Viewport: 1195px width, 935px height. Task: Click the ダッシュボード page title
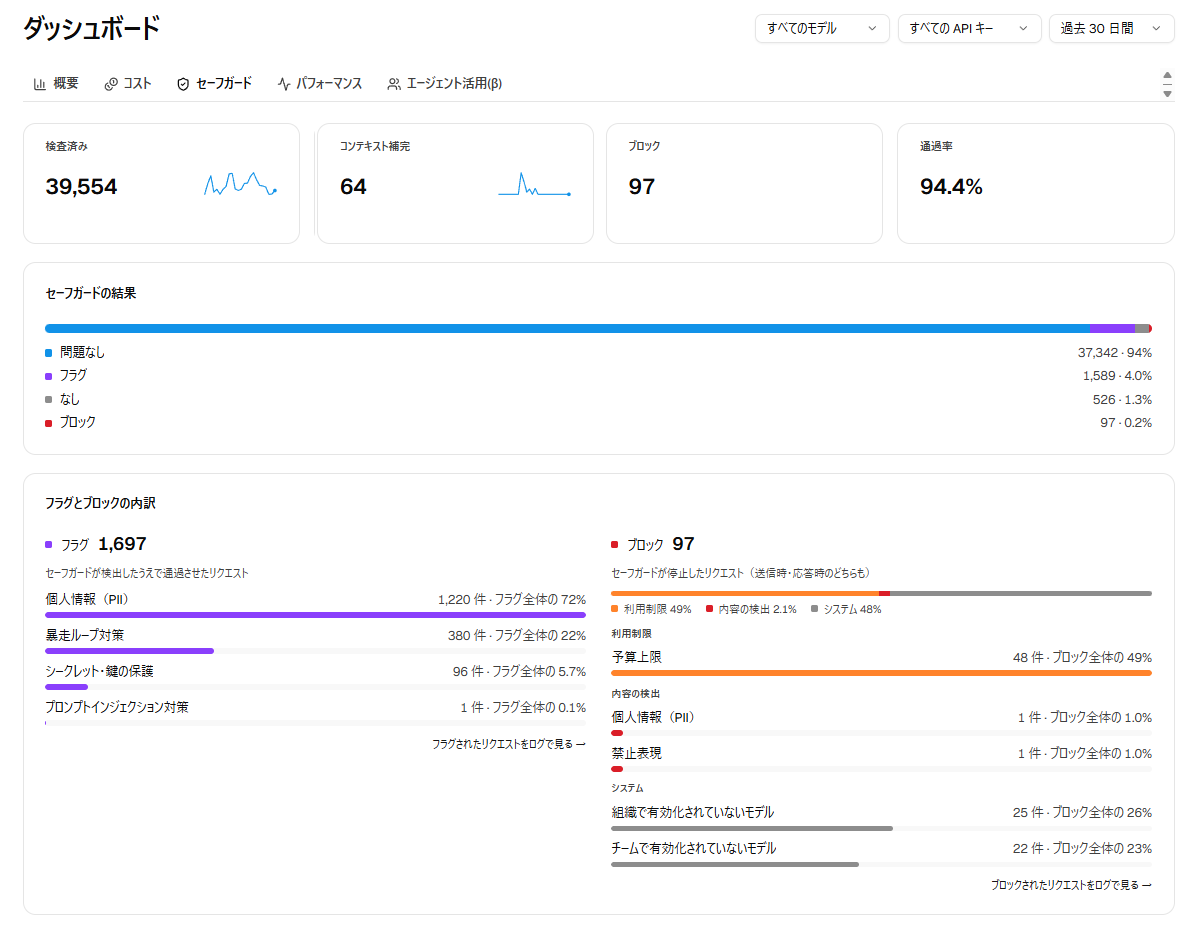(x=91, y=29)
